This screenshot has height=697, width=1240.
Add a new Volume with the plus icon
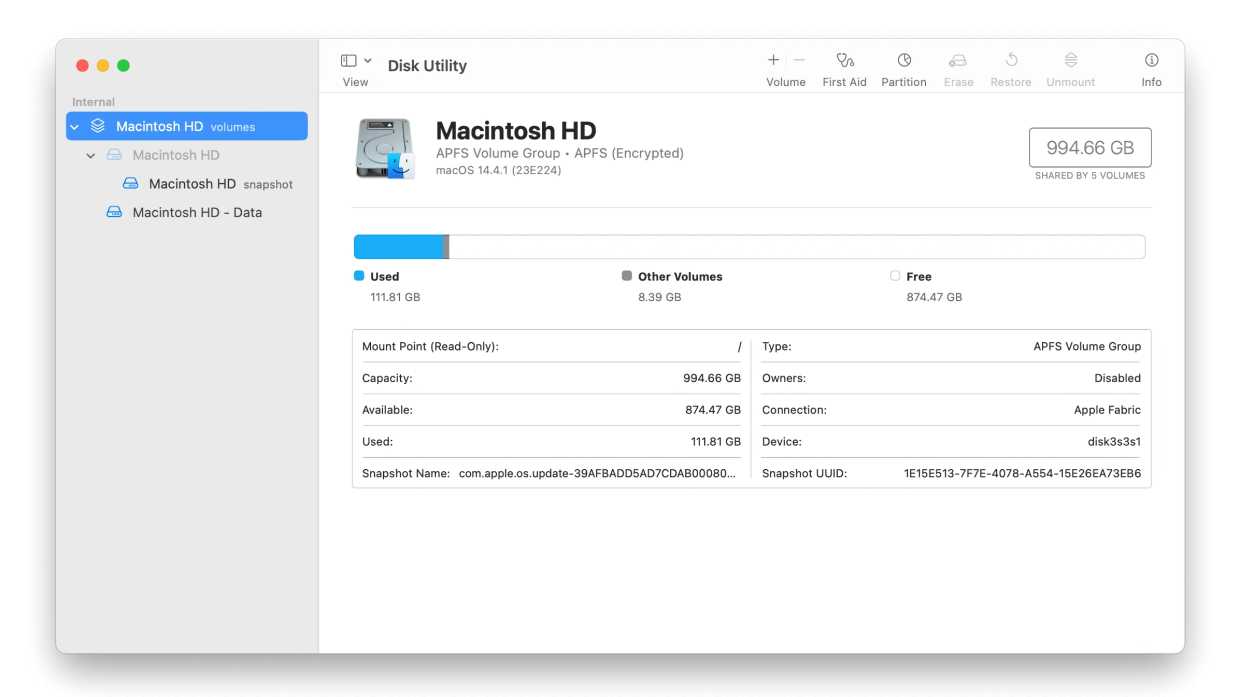pyautogui.click(x=772, y=59)
